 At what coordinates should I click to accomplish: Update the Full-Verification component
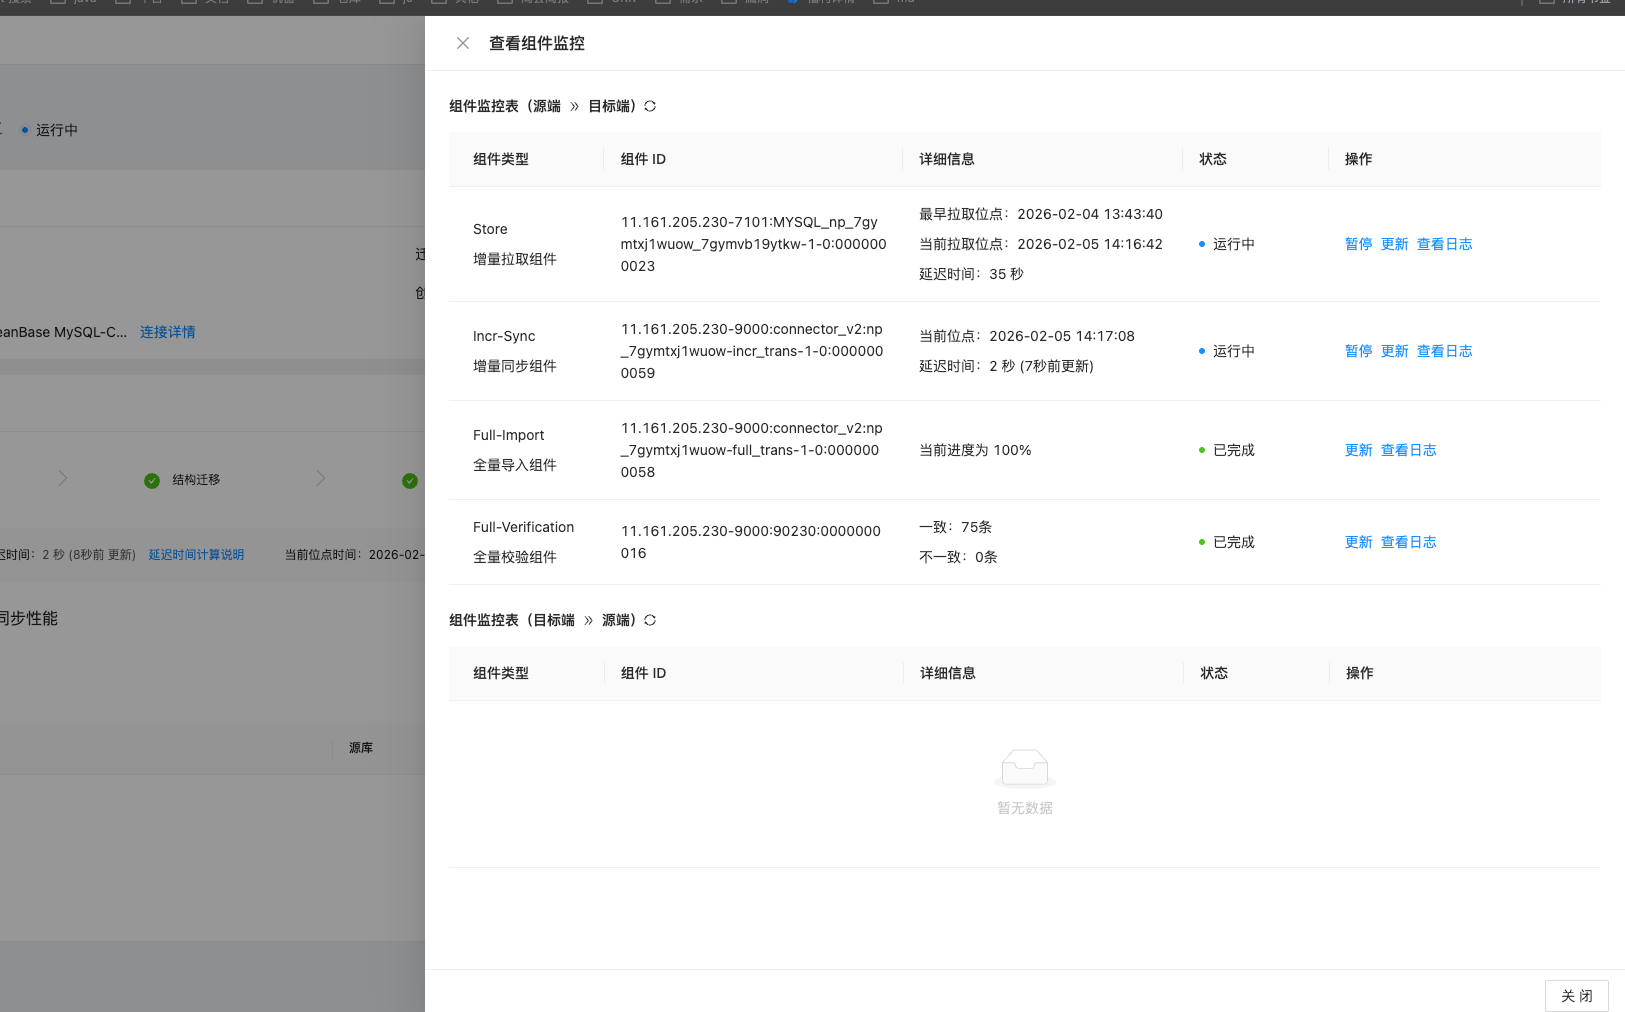tap(1358, 542)
